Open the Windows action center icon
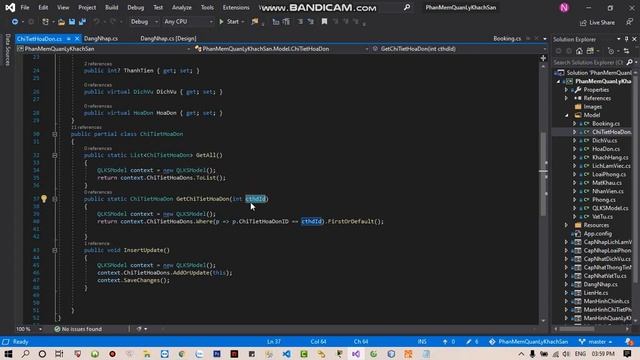Screen dimensions: 640x360 click(x=627, y=353)
